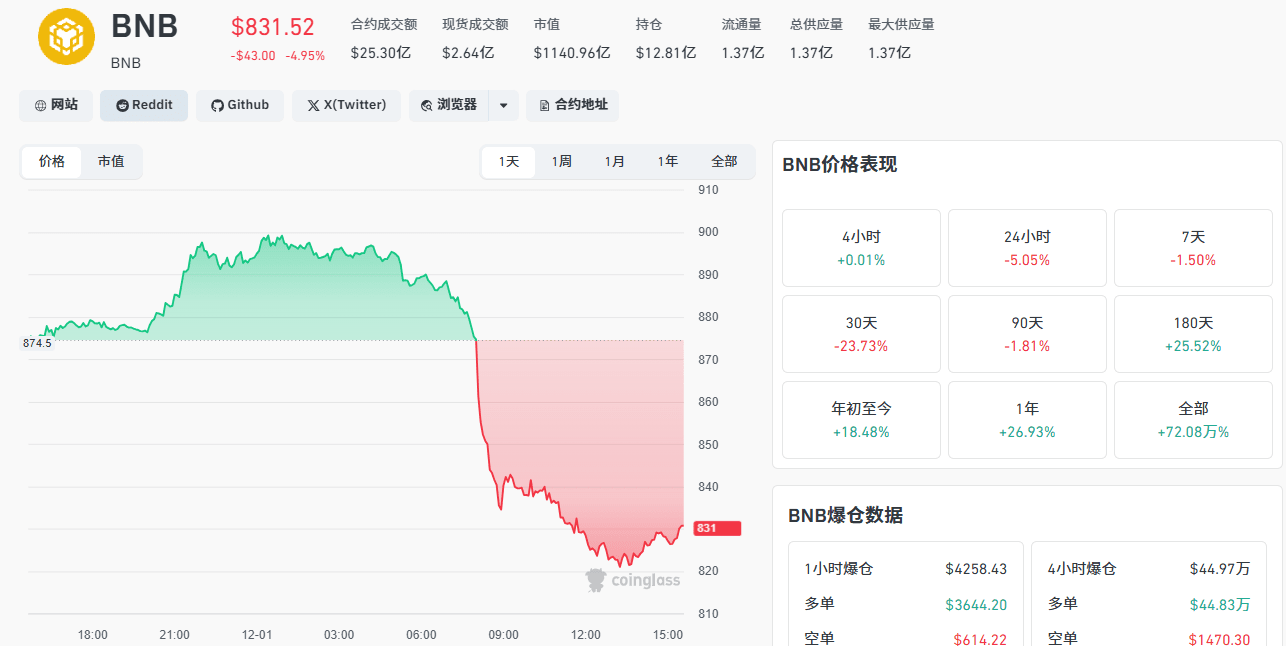
Task: Click the $831.52 price value
Action: [x=272, y=27]
